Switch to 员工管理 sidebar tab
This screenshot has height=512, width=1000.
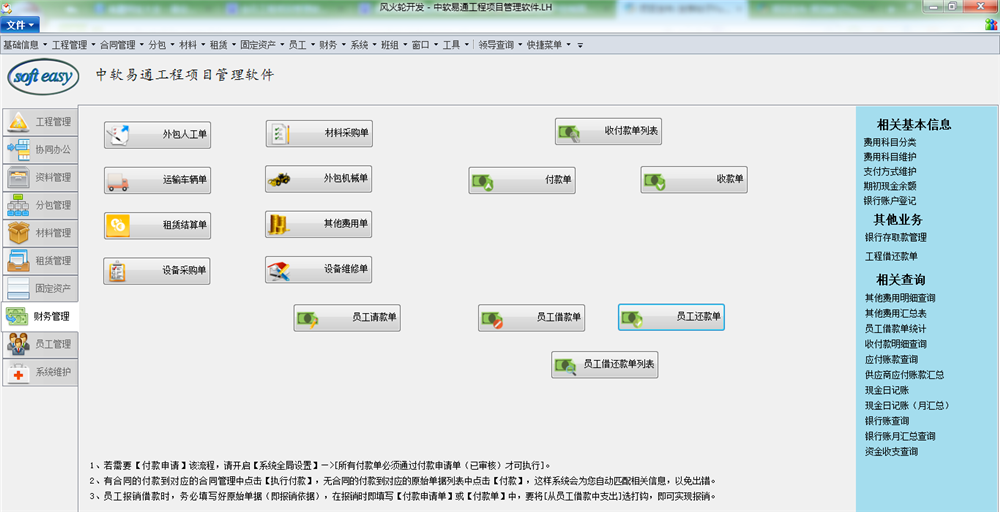click(x=40, y=344)
